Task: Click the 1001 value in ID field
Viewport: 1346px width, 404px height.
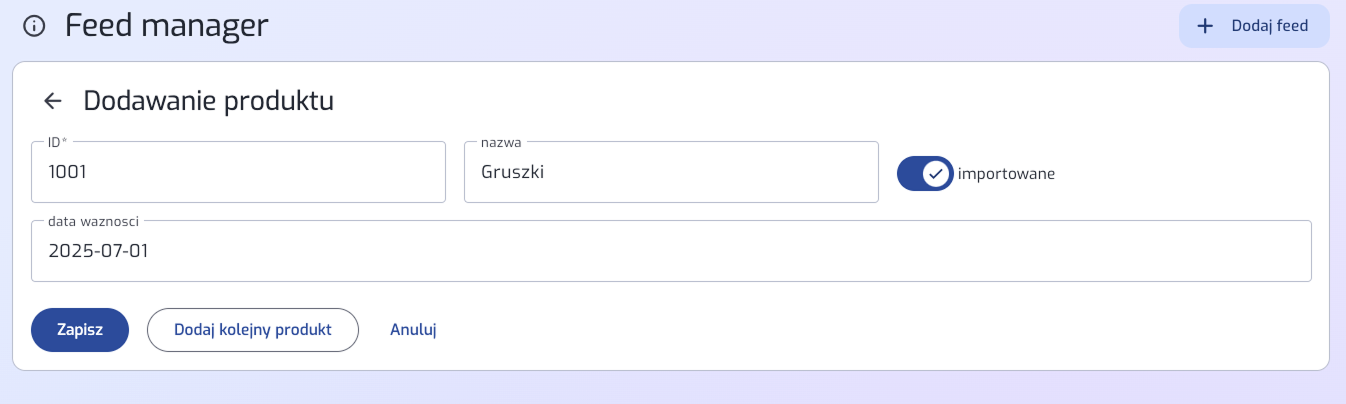Action: pyautogui.click(x=68, y=172)
